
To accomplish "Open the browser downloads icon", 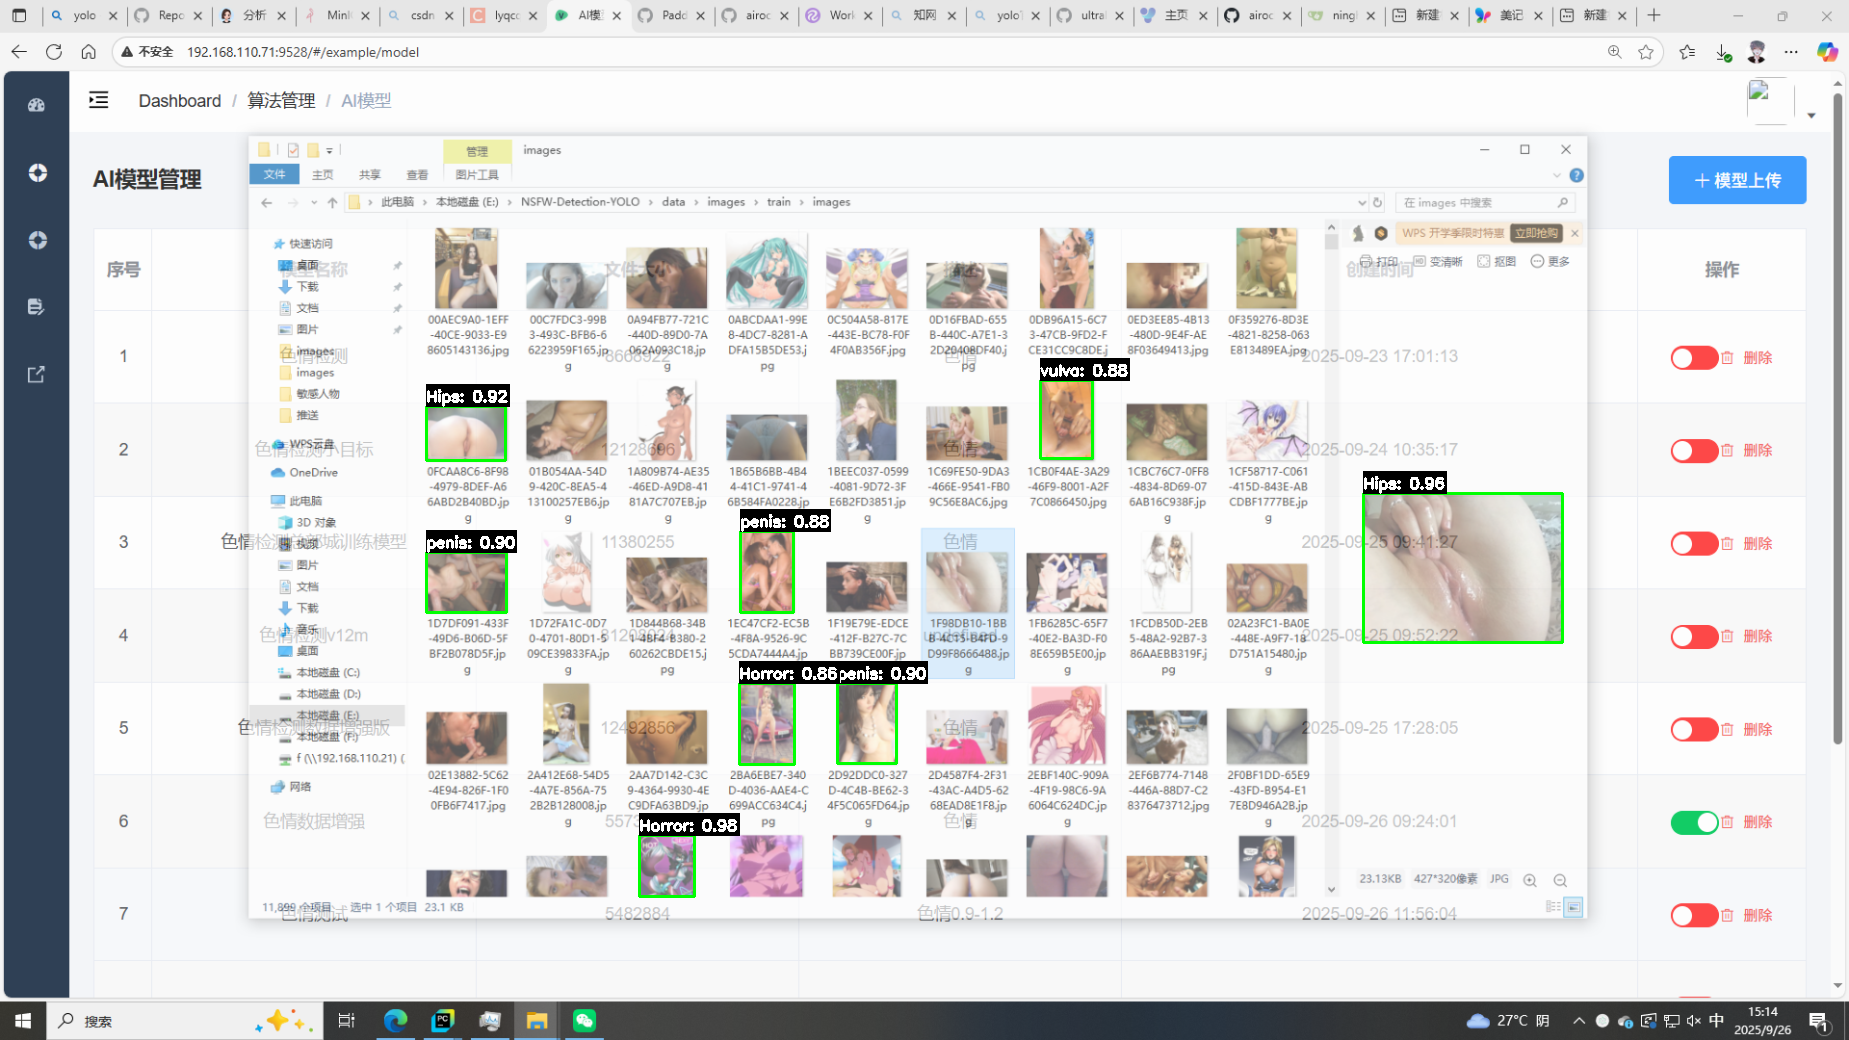I will pyautogui.click(x=1723, y=52).
